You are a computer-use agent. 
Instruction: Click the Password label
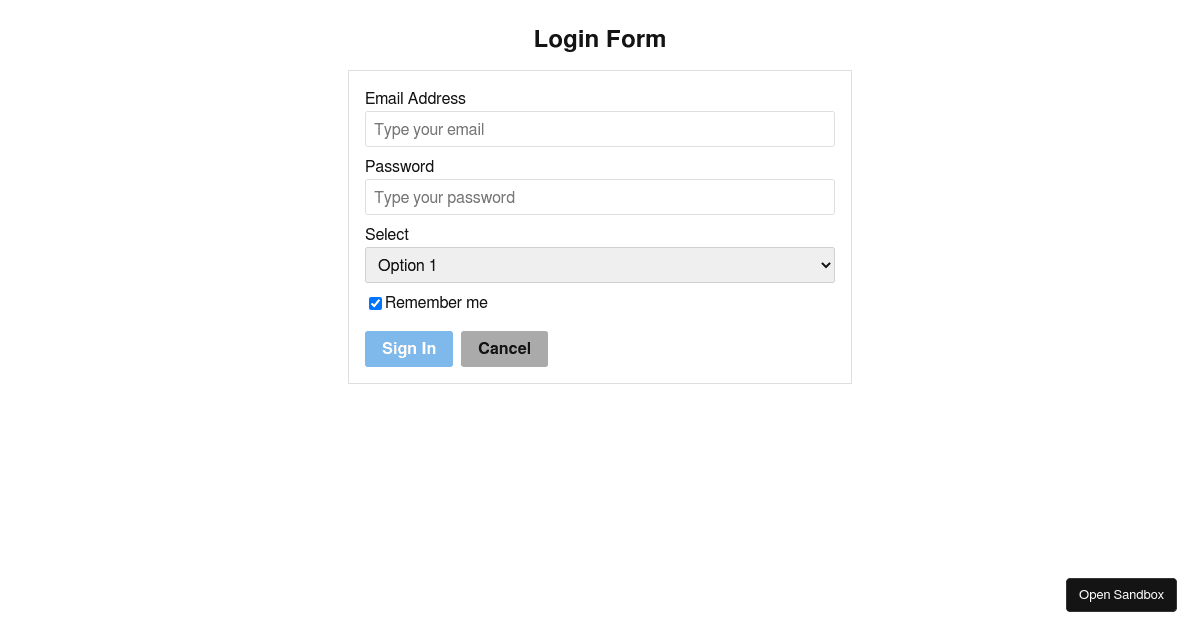(x=399, y=166)
